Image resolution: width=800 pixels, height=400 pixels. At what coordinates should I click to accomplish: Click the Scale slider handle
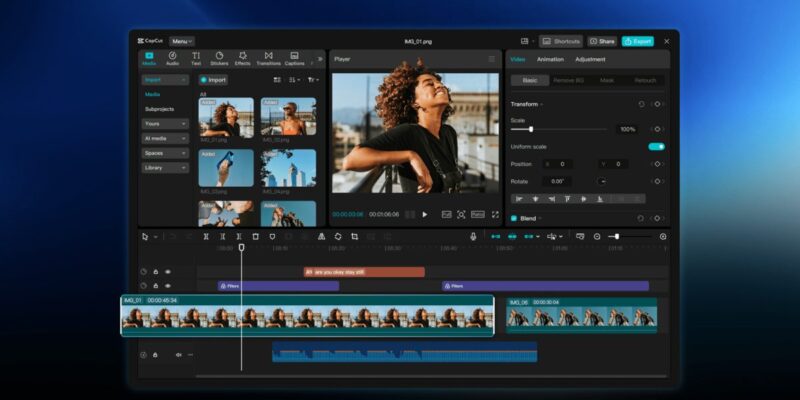[x=531, y=129]
